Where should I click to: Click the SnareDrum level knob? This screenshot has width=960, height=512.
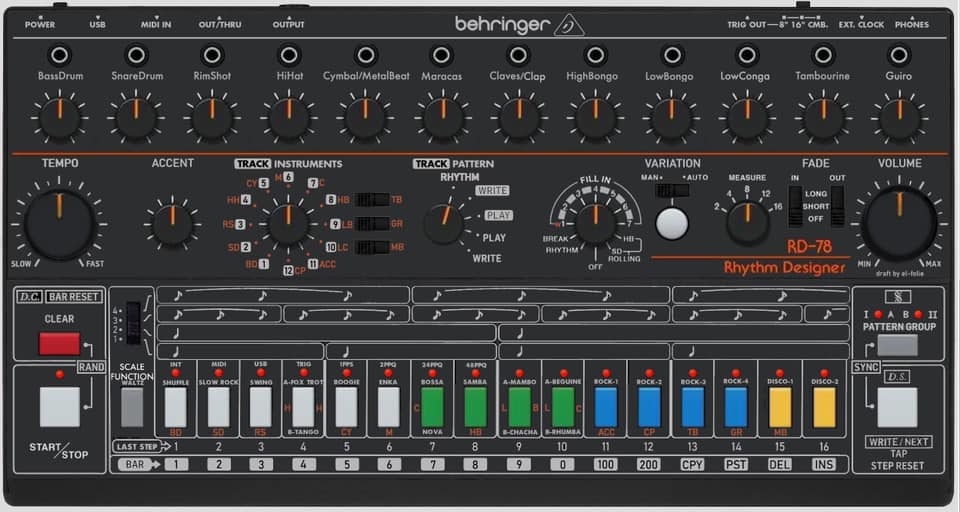(136, 117)
